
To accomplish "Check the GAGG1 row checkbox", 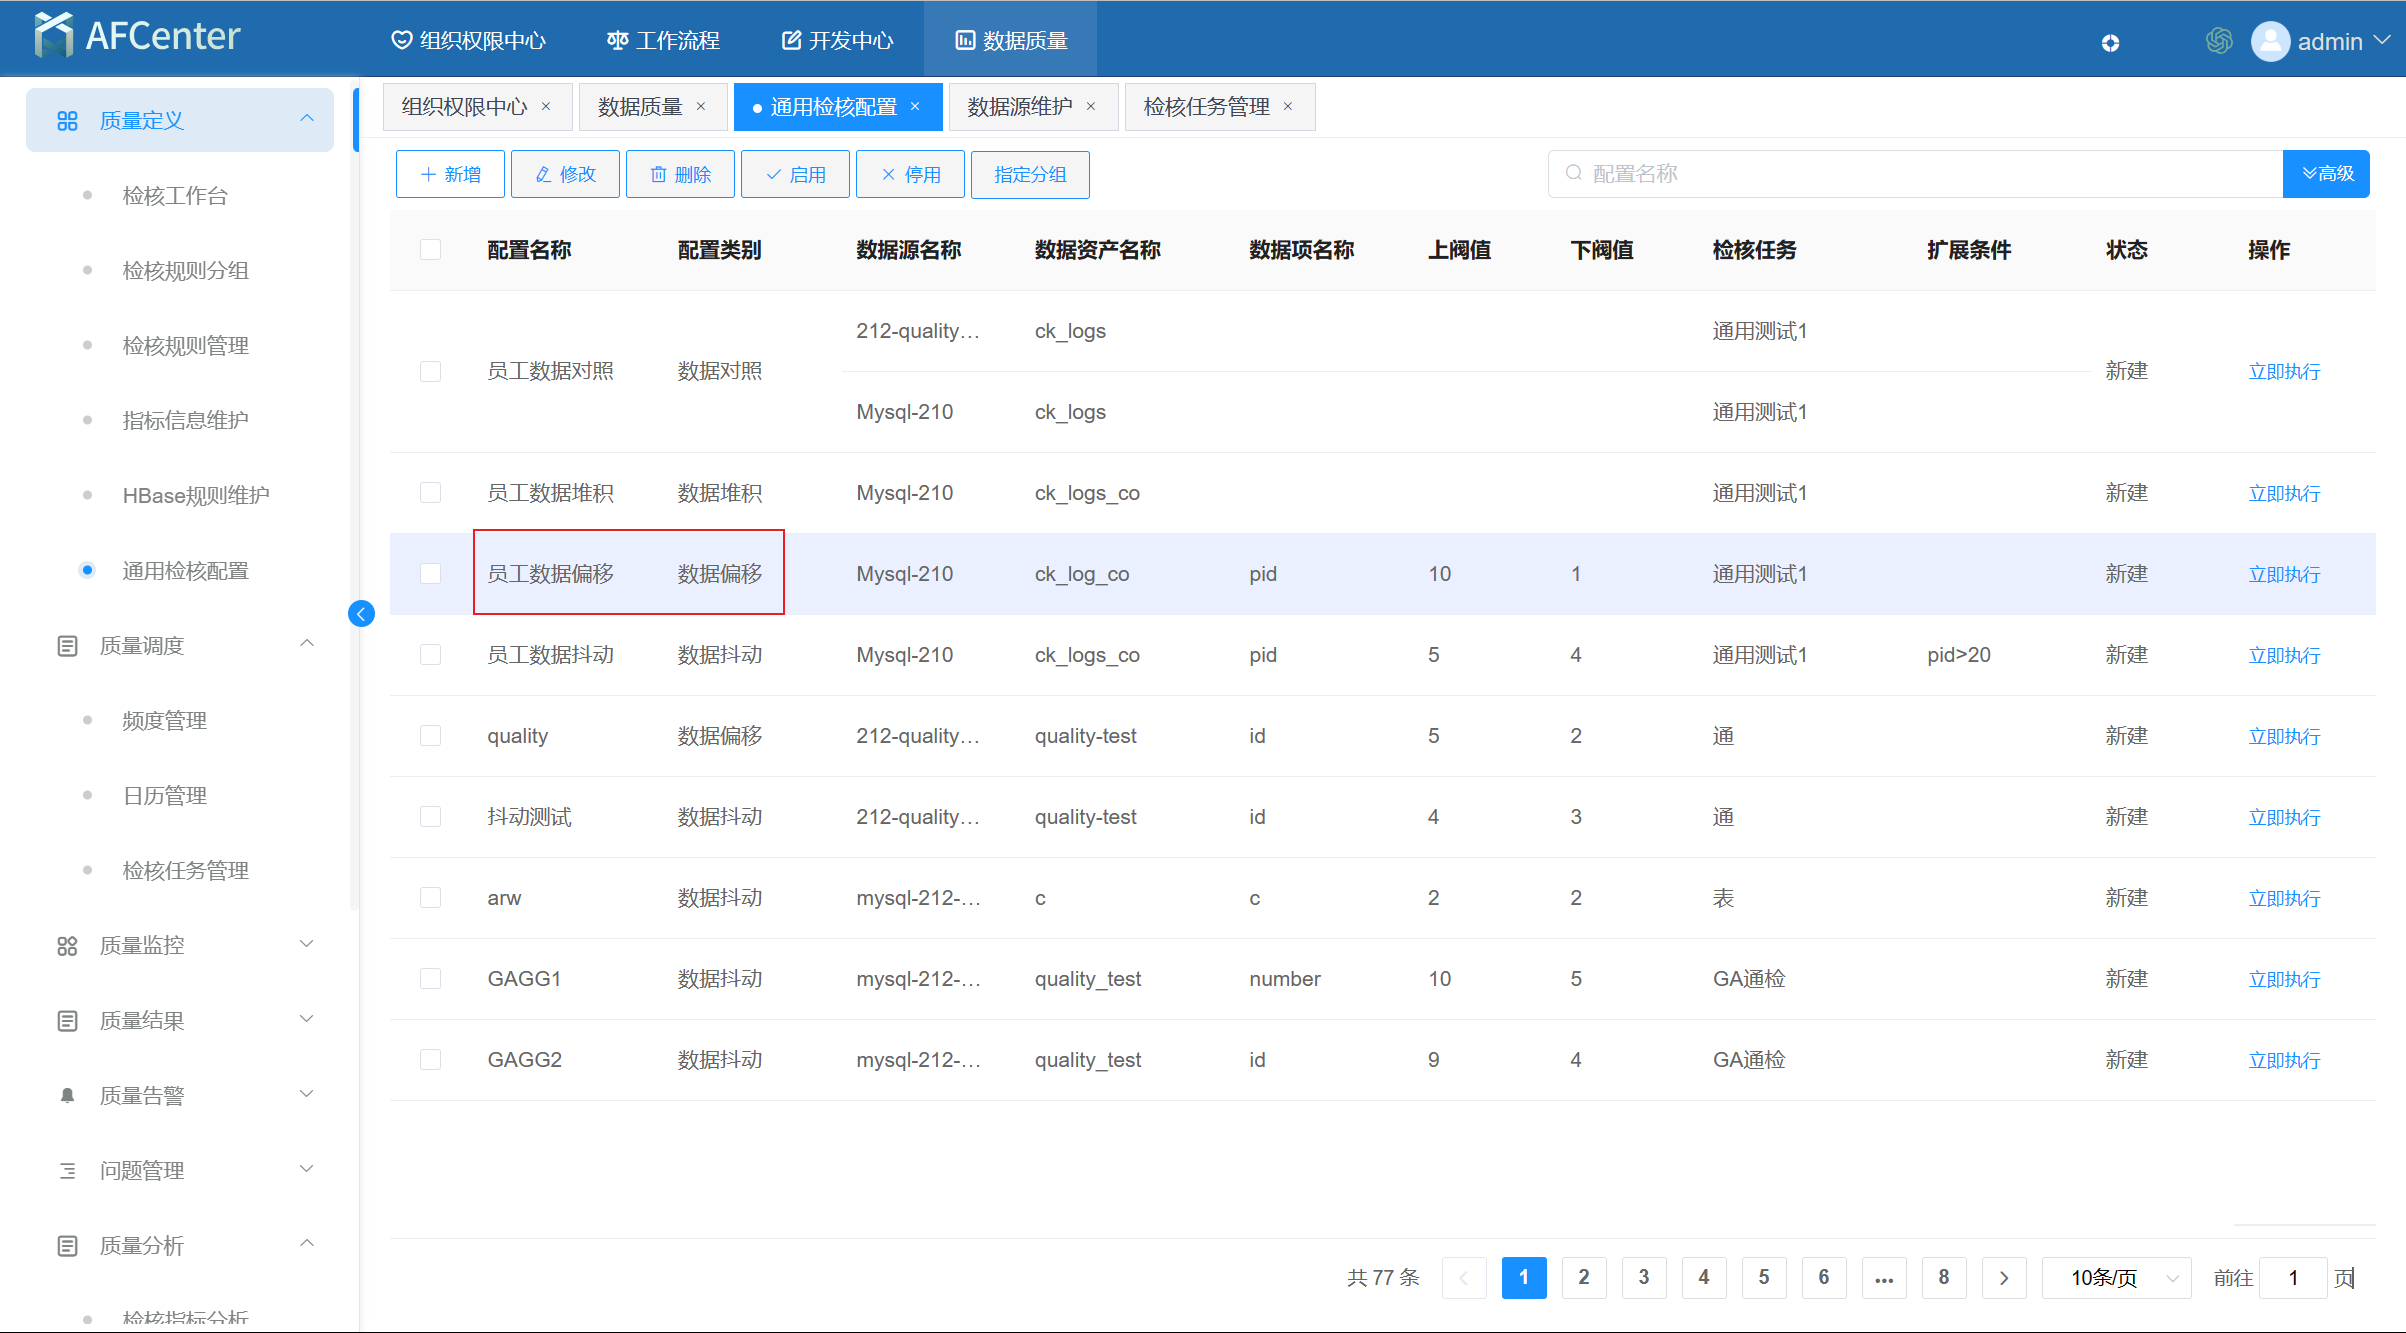I will (430, 979).
